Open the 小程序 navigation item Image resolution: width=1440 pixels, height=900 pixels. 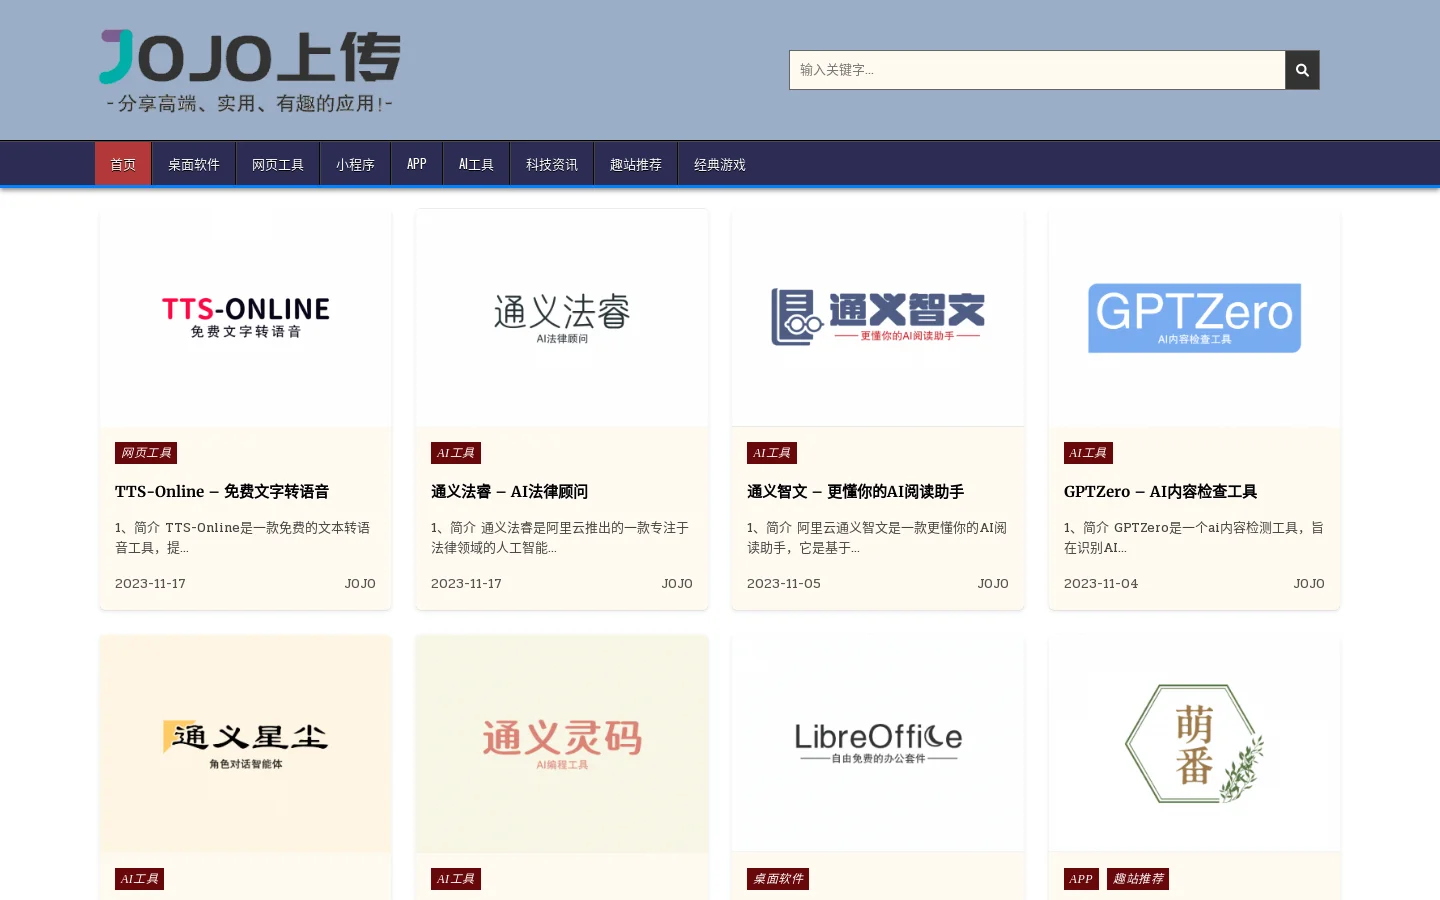pos(355,164)
